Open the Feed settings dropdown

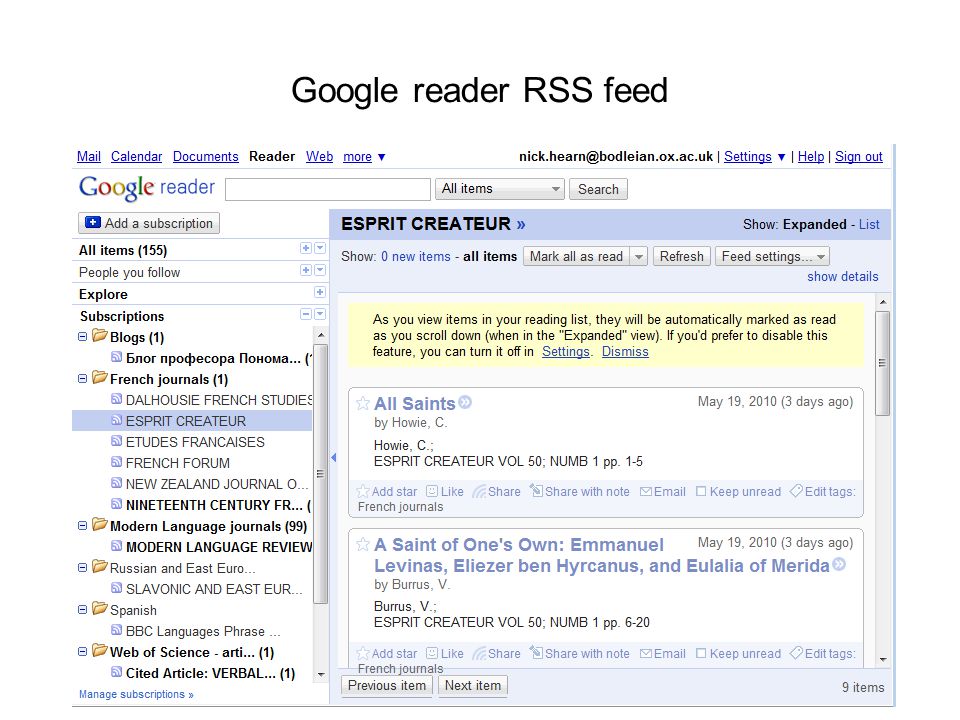(x=773, y=257)
